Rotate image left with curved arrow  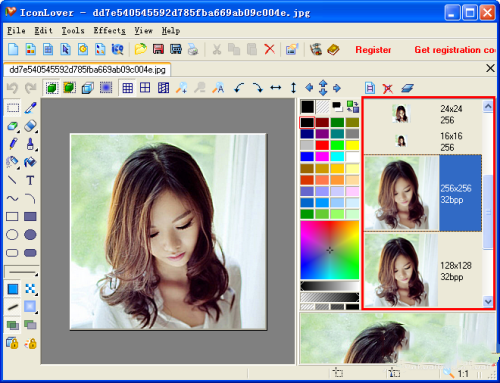[239, 88]
